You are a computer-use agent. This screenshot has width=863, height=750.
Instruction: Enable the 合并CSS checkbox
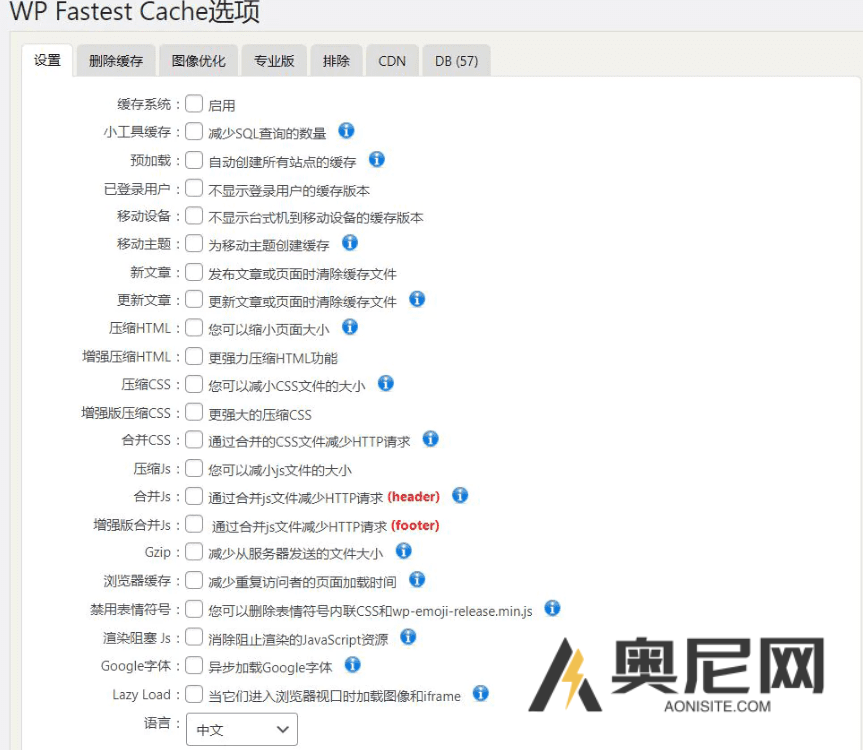pyautogui.click(x=194, y=440)
